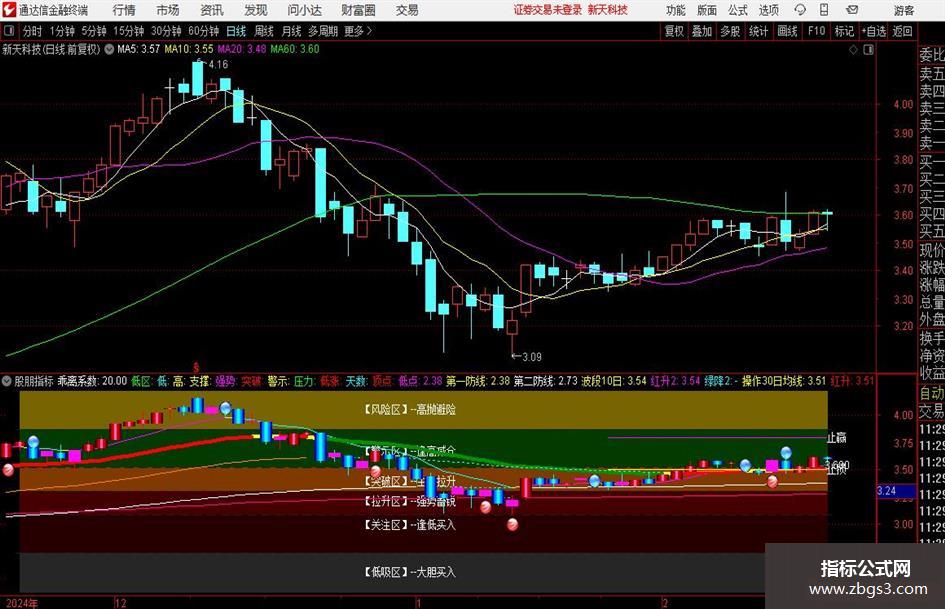
Task: Click 操作30日均线: 3.51 indicator value
Action: (x=783, y=381)
